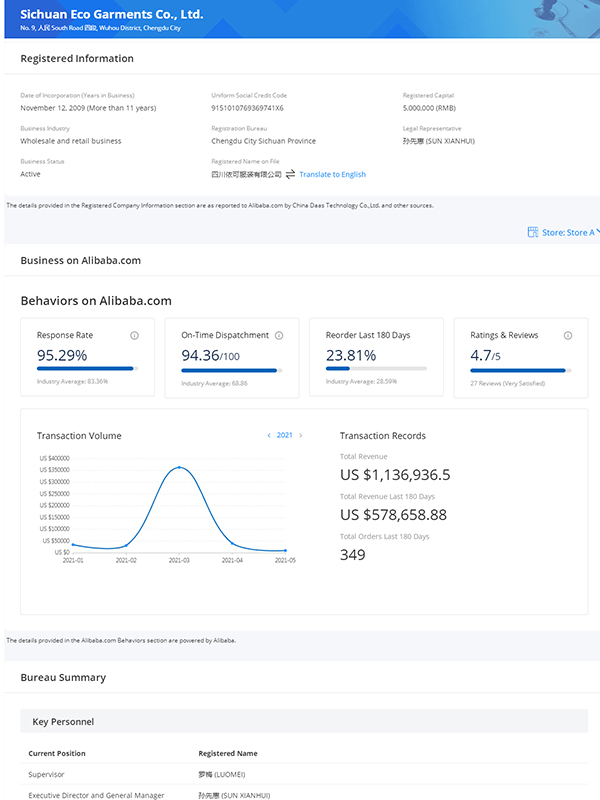Click 27 Reviews (Very Satisfied) text
Image resolution: width=600 pixels, height=800 pixels.
pos(508,383)
